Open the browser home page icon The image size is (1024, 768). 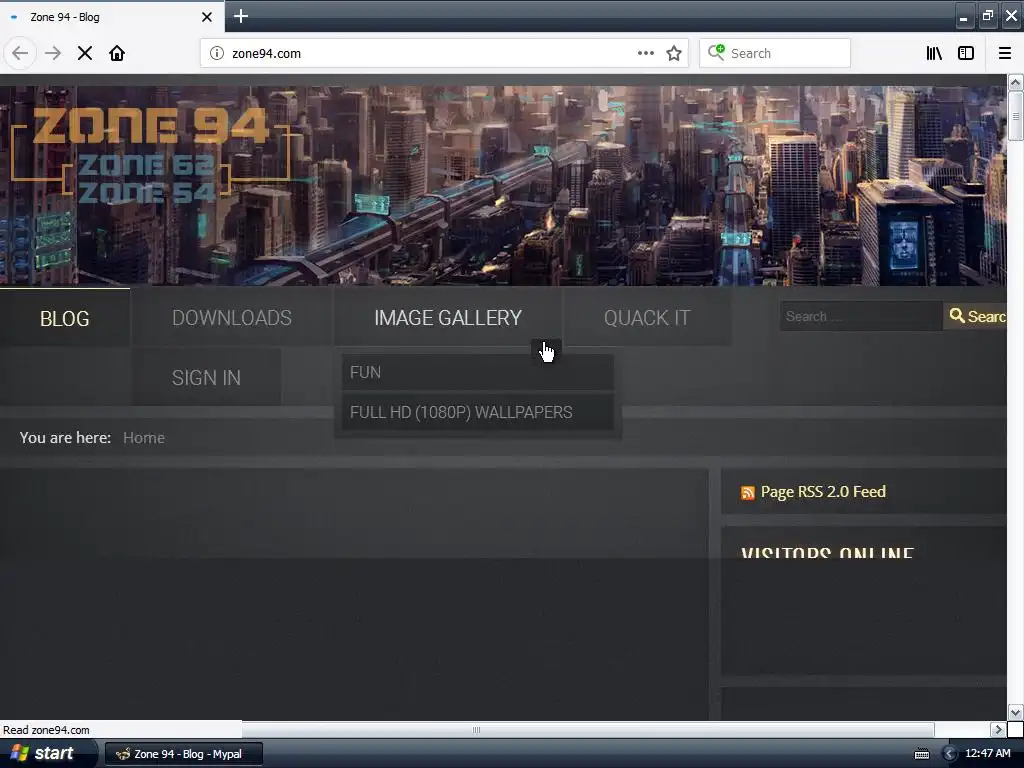[117, 53]
